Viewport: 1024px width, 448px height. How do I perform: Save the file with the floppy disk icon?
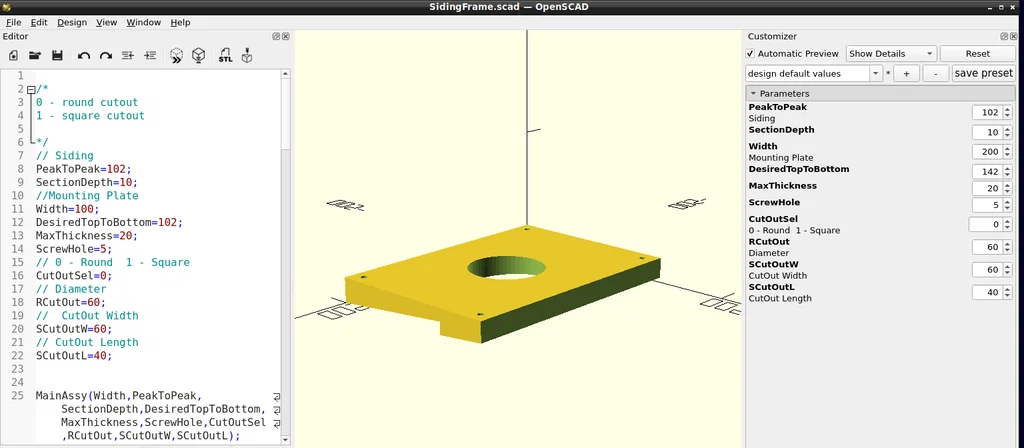(x=57, y=56)
